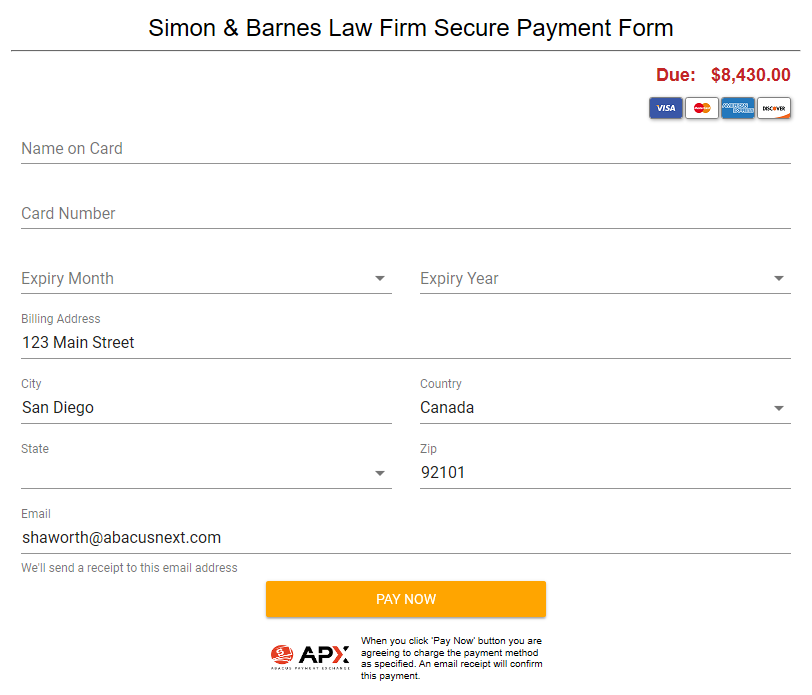Image resolution: width=812 pixels, height=695 pixels.
Task: Focus the Card Number field
Action: (405, 214)
